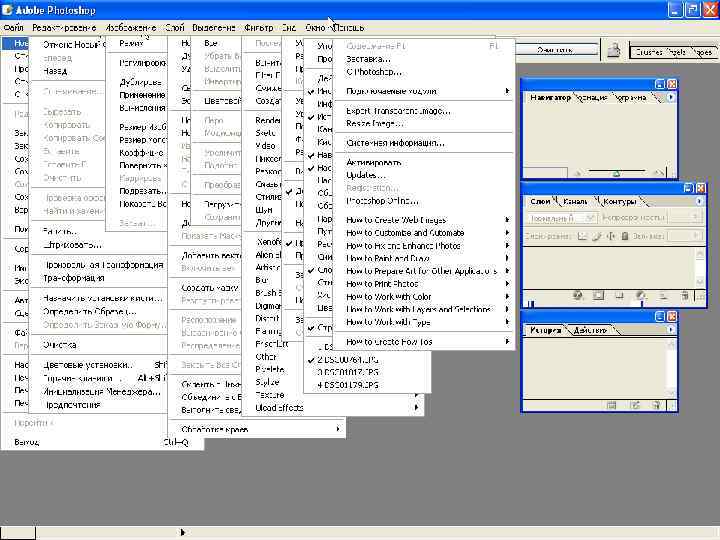The height and width of the screenshot is (540, 720).
Task: Open the Файл menu
Action: [x=13, y=28]
